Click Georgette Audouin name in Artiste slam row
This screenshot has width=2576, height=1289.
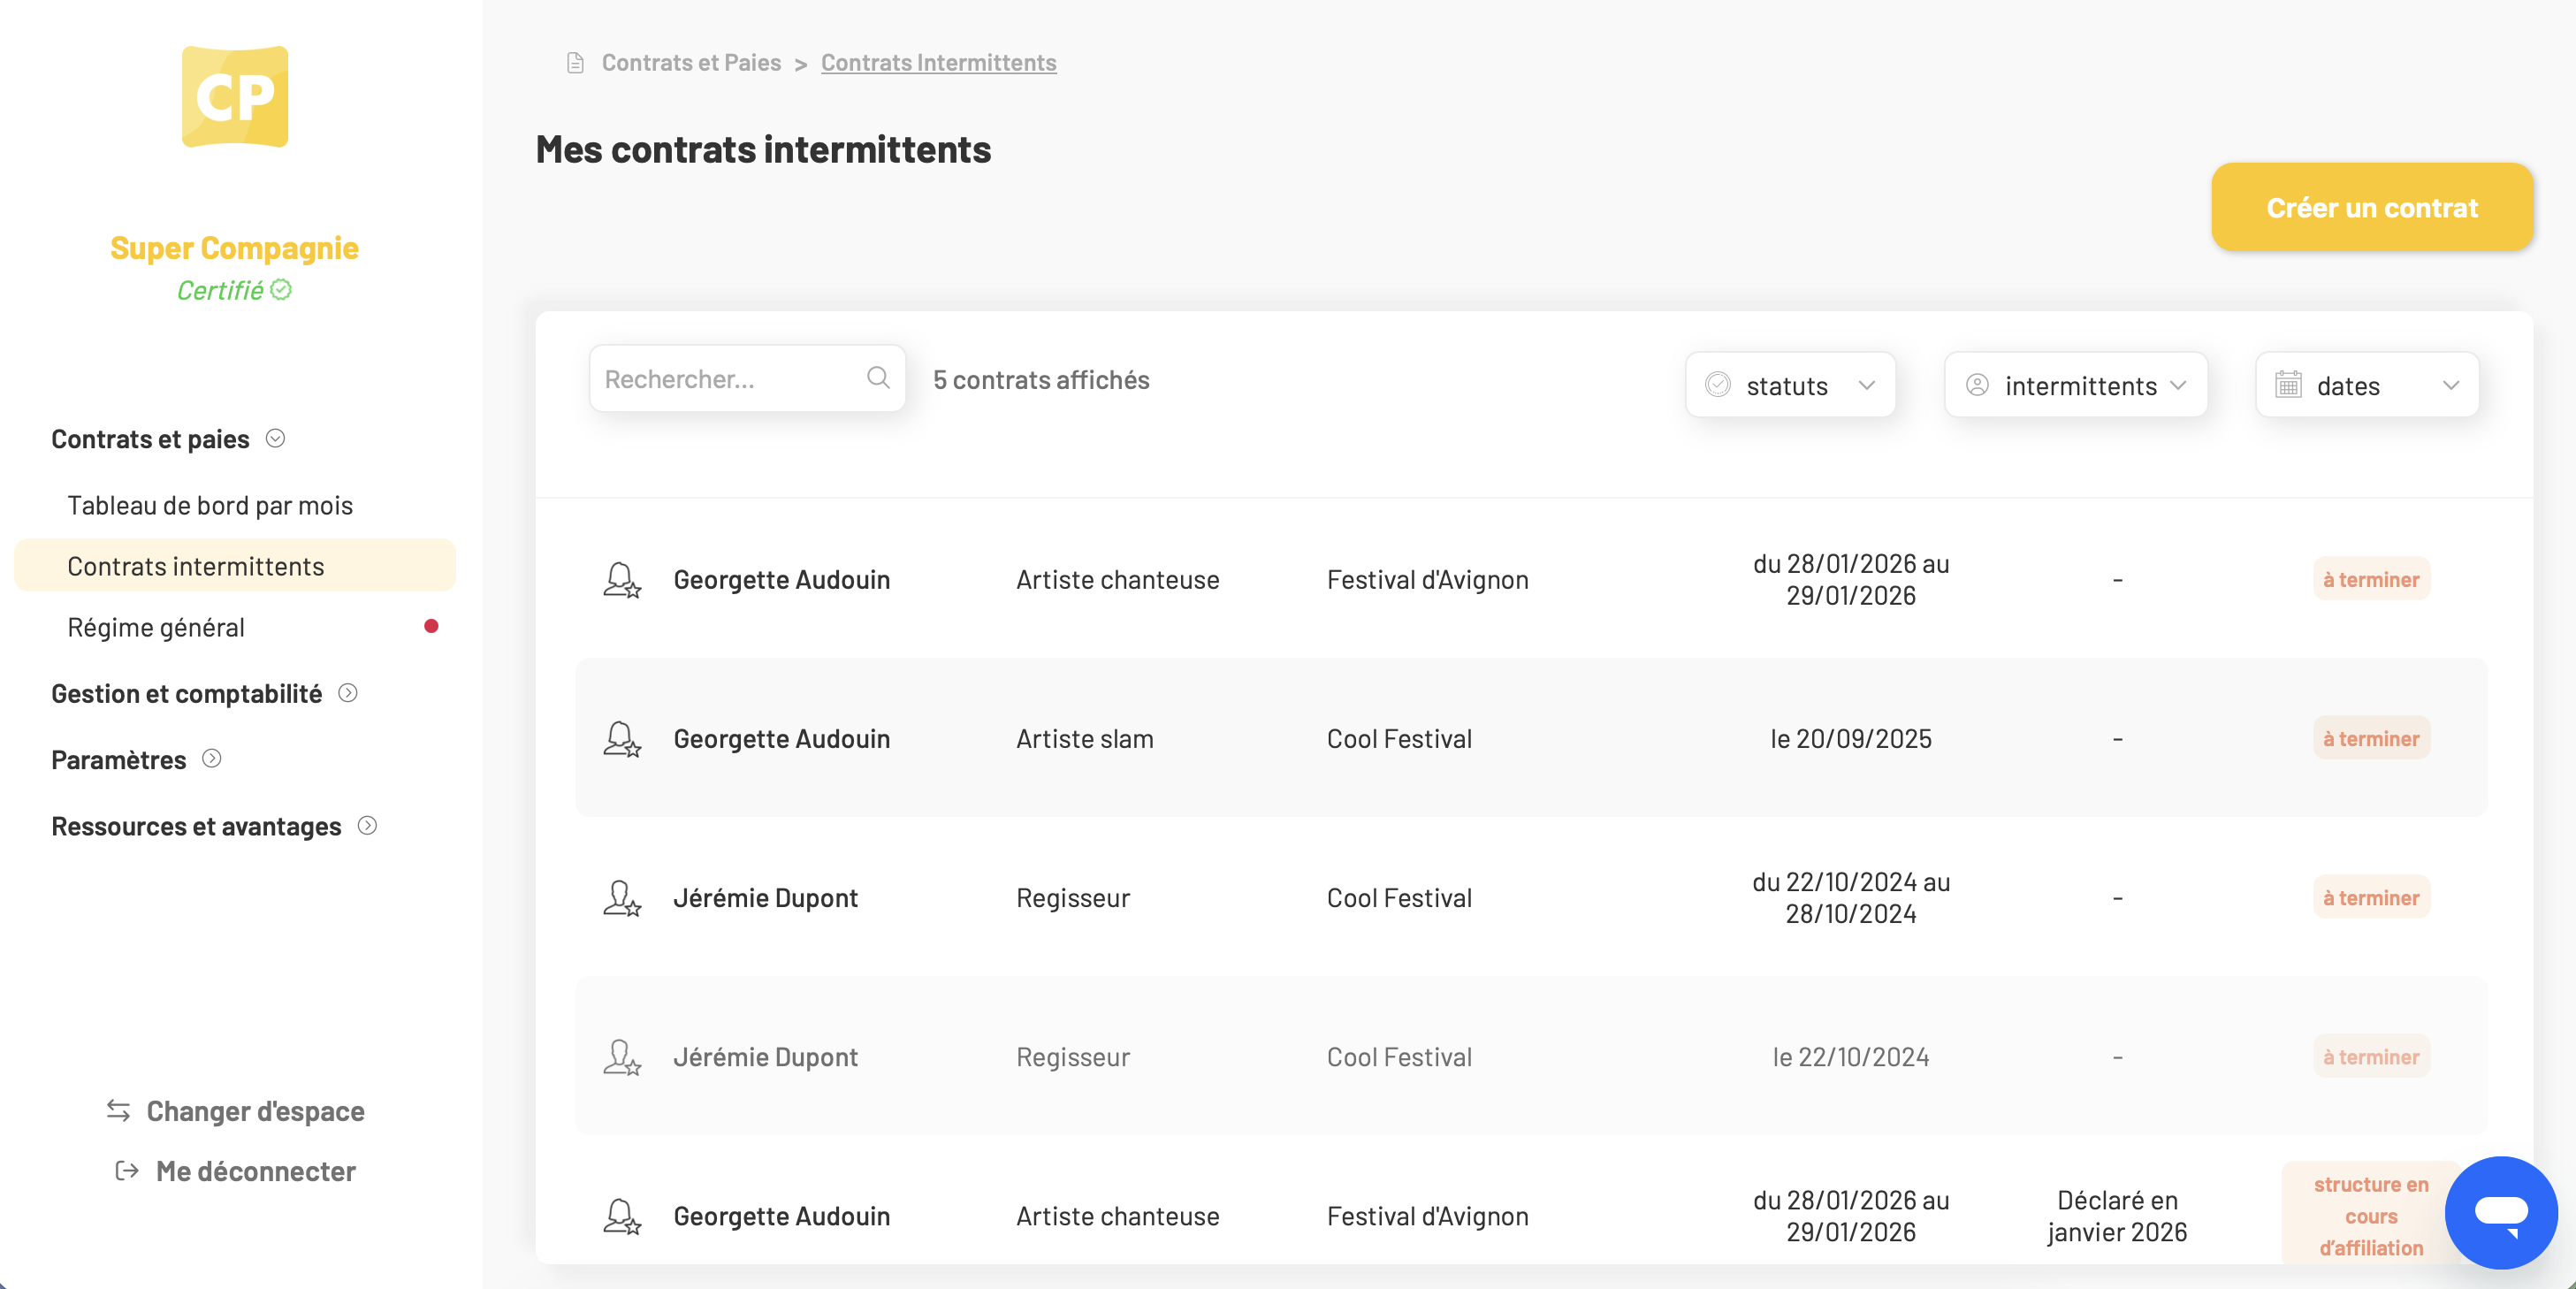tap(781, 738)
